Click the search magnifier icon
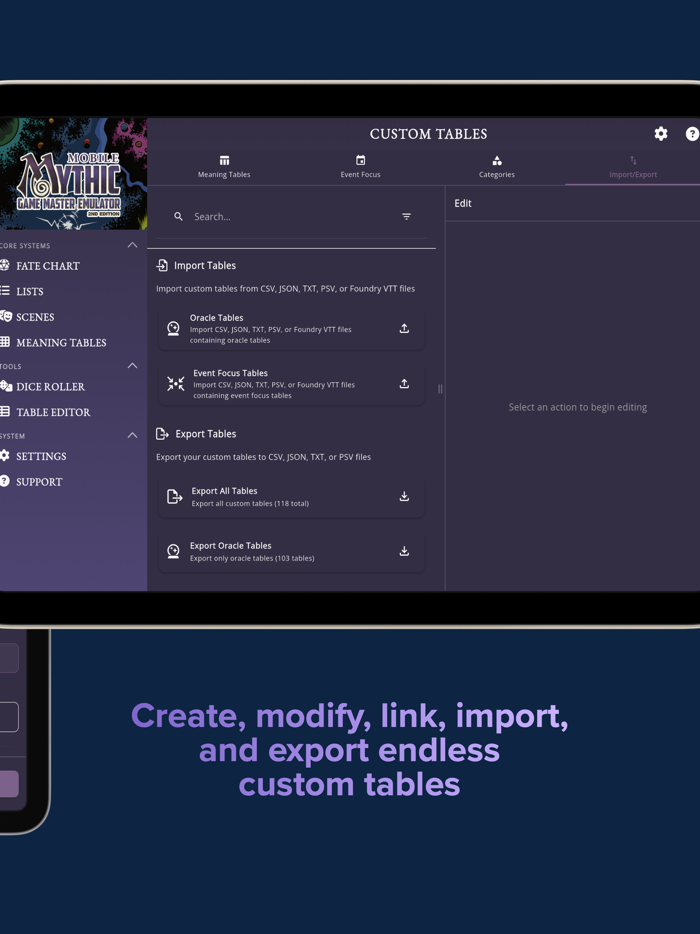Viewport: 700px width, 934px height. coord(178,217)
